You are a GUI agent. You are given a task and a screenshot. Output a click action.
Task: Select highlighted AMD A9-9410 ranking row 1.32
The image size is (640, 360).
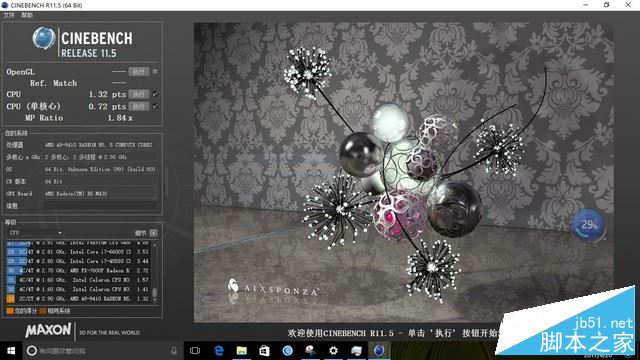point(78,299)
